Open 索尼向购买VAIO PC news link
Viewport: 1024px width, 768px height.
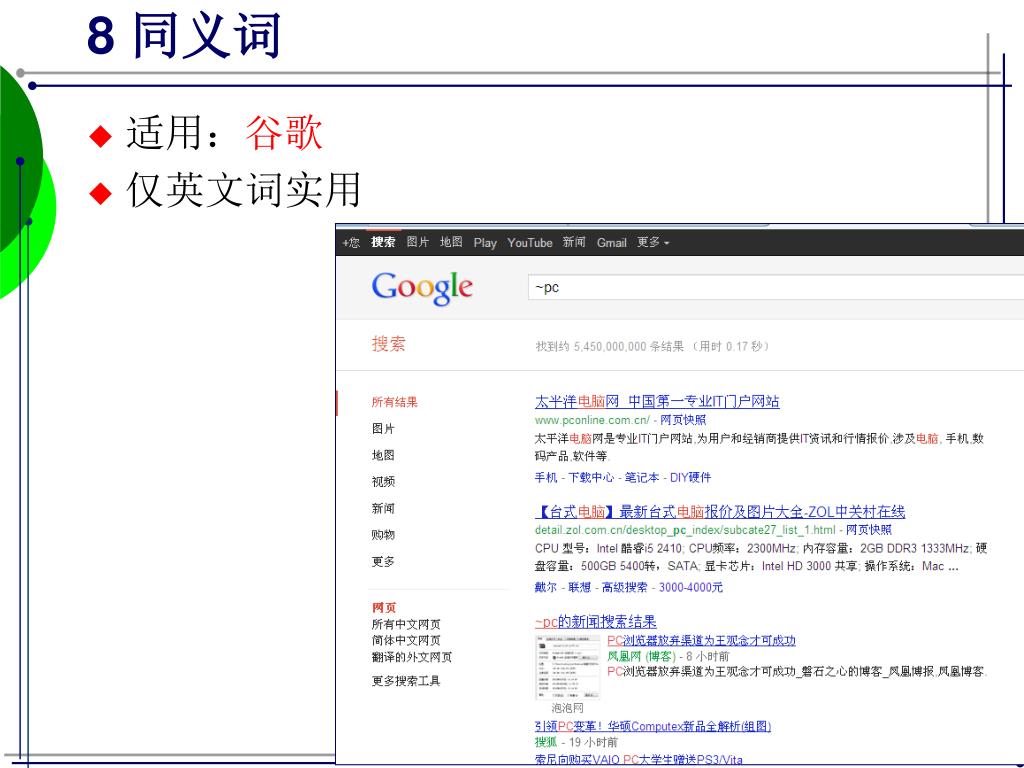[639, 760]
